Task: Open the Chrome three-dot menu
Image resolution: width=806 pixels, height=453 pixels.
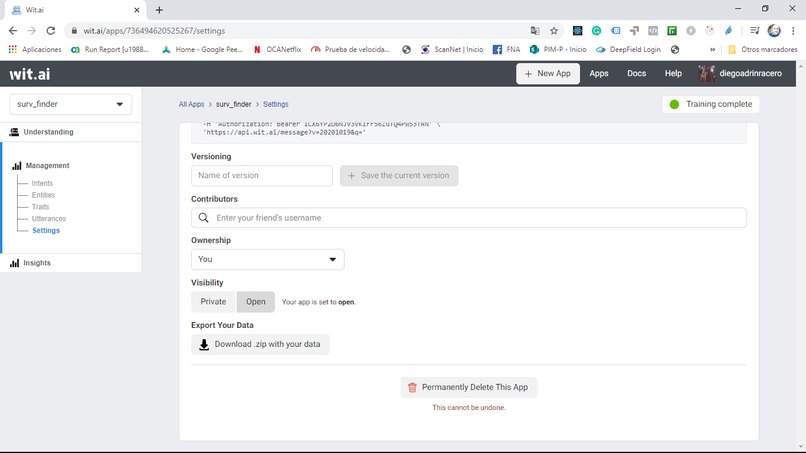Action: pyautogui.click(x=793, y=31)
